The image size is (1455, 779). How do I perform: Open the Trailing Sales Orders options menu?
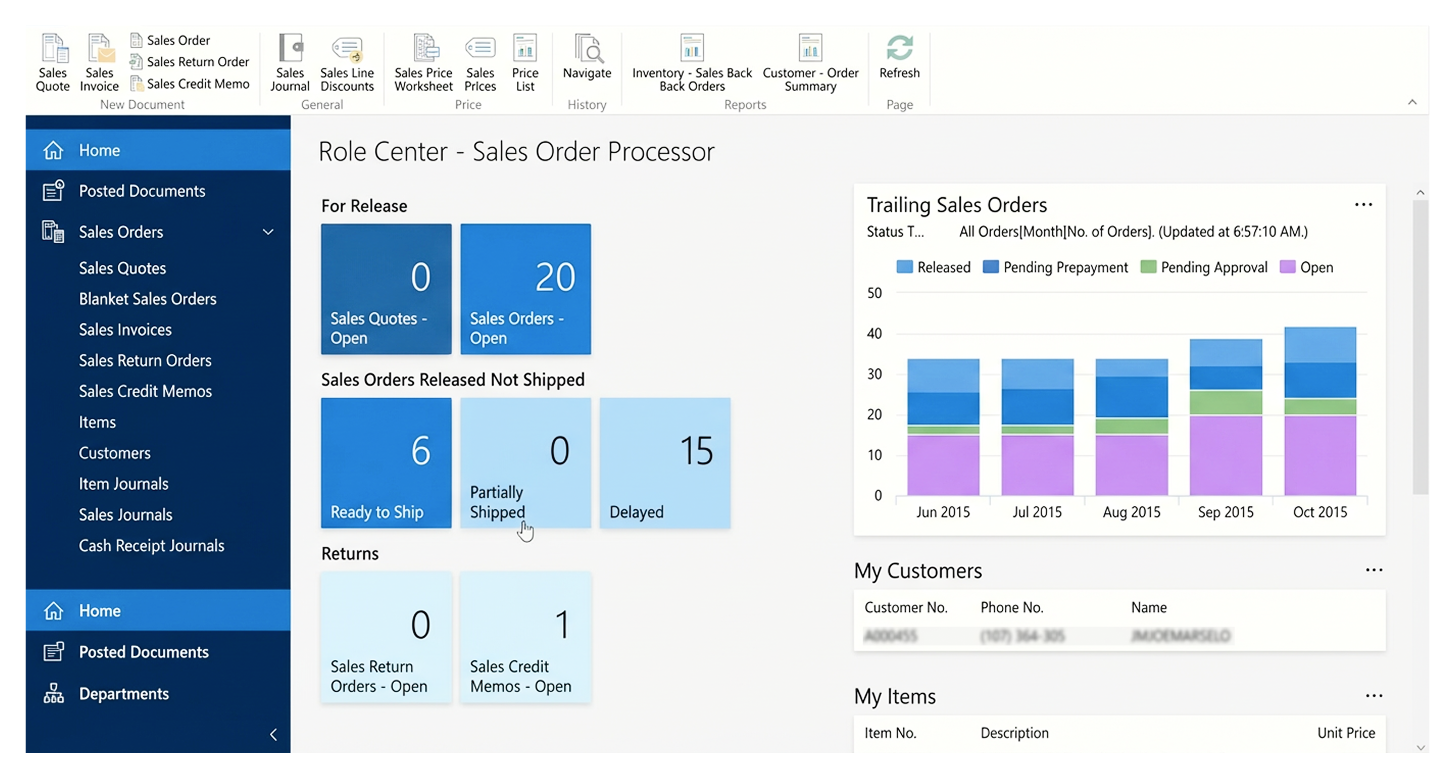pyautogui.click(x=1363, y=205)
